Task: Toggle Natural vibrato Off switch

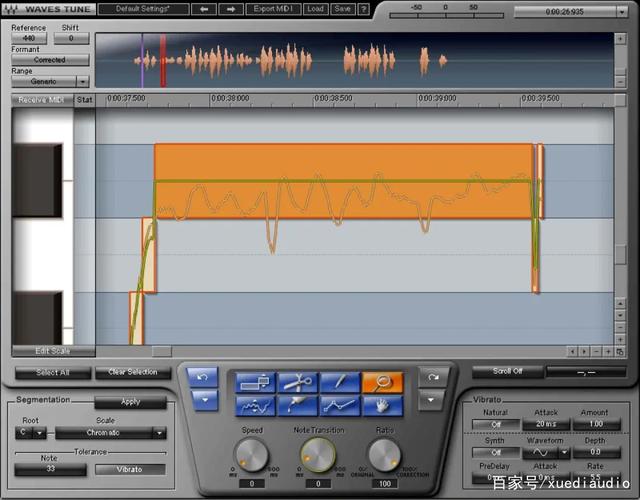Action: [x=496, y=424]
